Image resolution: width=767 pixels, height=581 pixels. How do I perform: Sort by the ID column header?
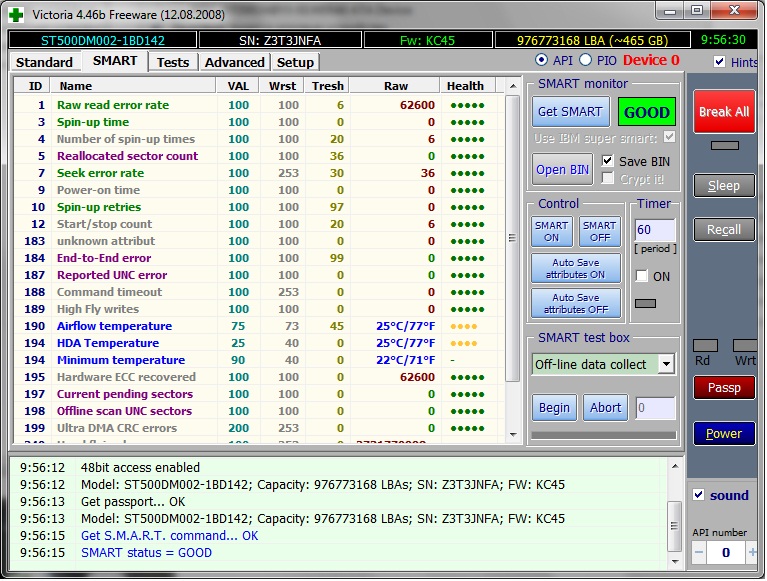pyautogui.click(x=32, y=86)
